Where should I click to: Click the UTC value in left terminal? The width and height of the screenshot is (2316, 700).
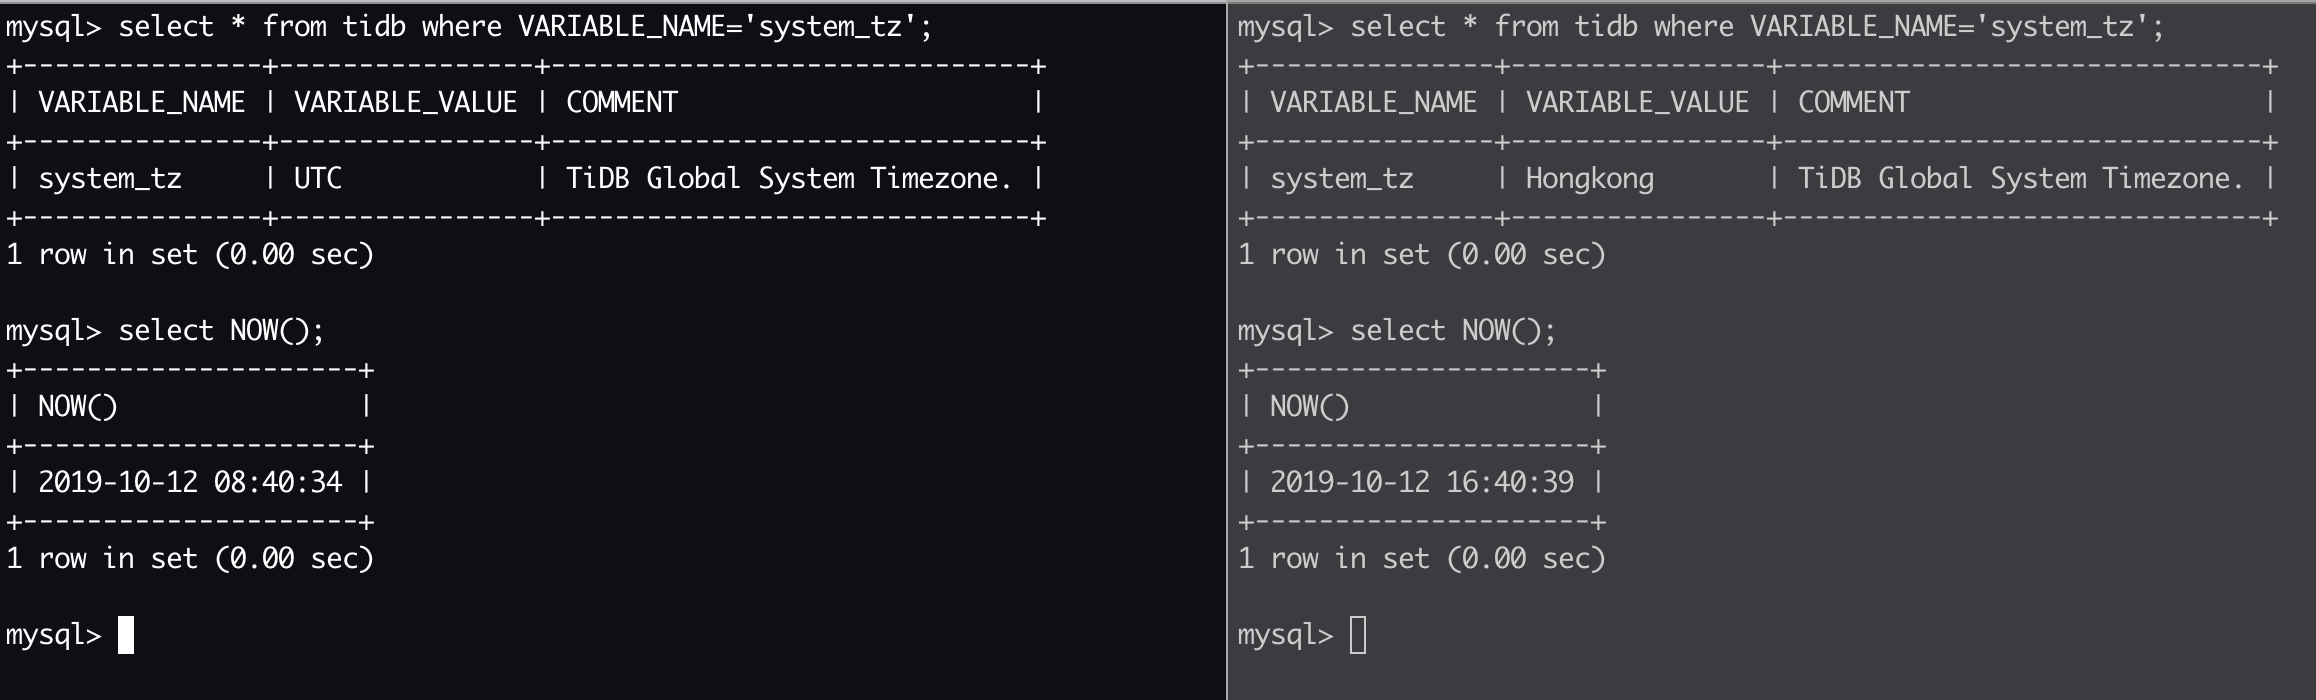click(x=318, y=179)
